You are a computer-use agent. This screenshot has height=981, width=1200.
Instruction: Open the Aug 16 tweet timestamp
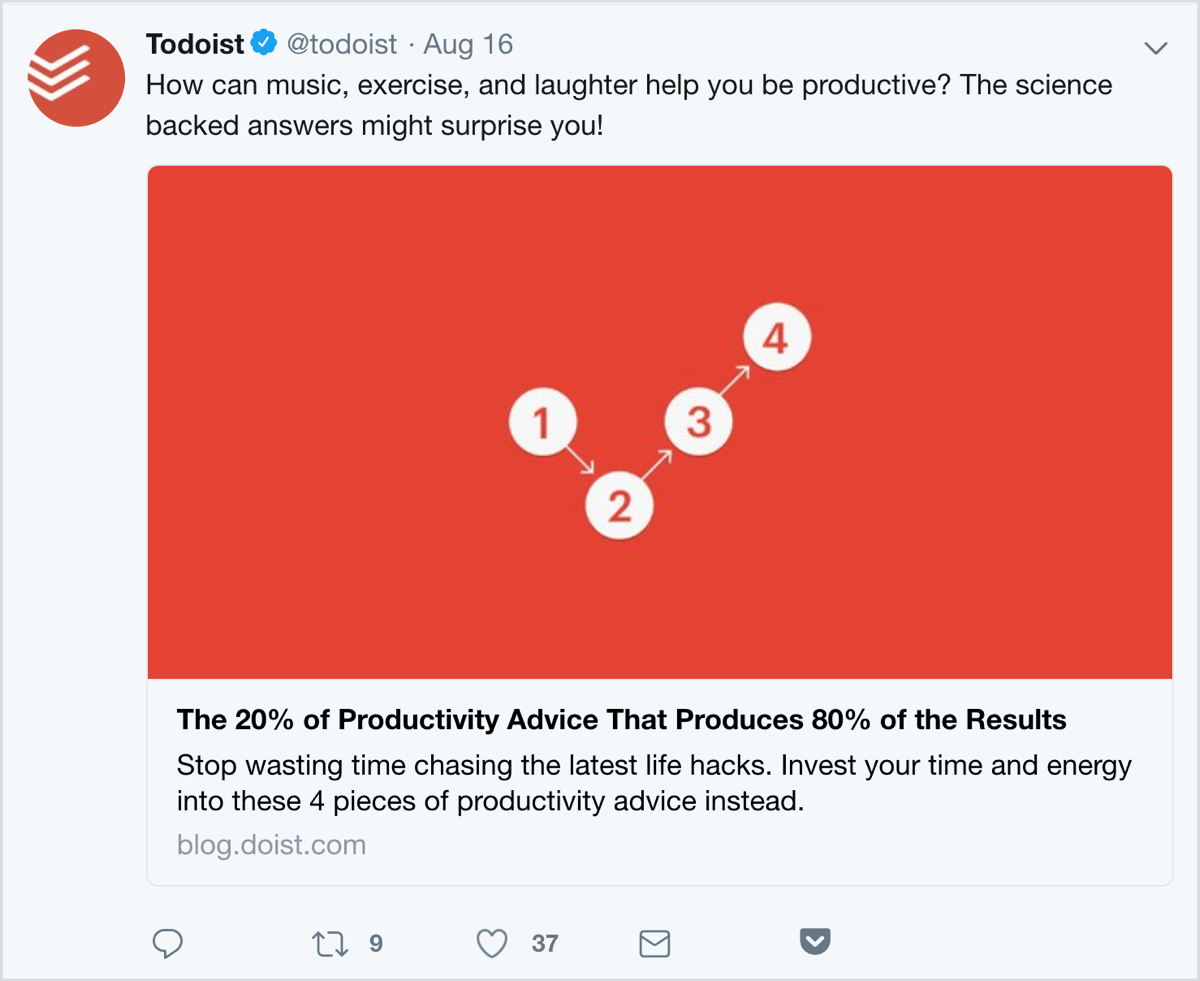point(468,45)
